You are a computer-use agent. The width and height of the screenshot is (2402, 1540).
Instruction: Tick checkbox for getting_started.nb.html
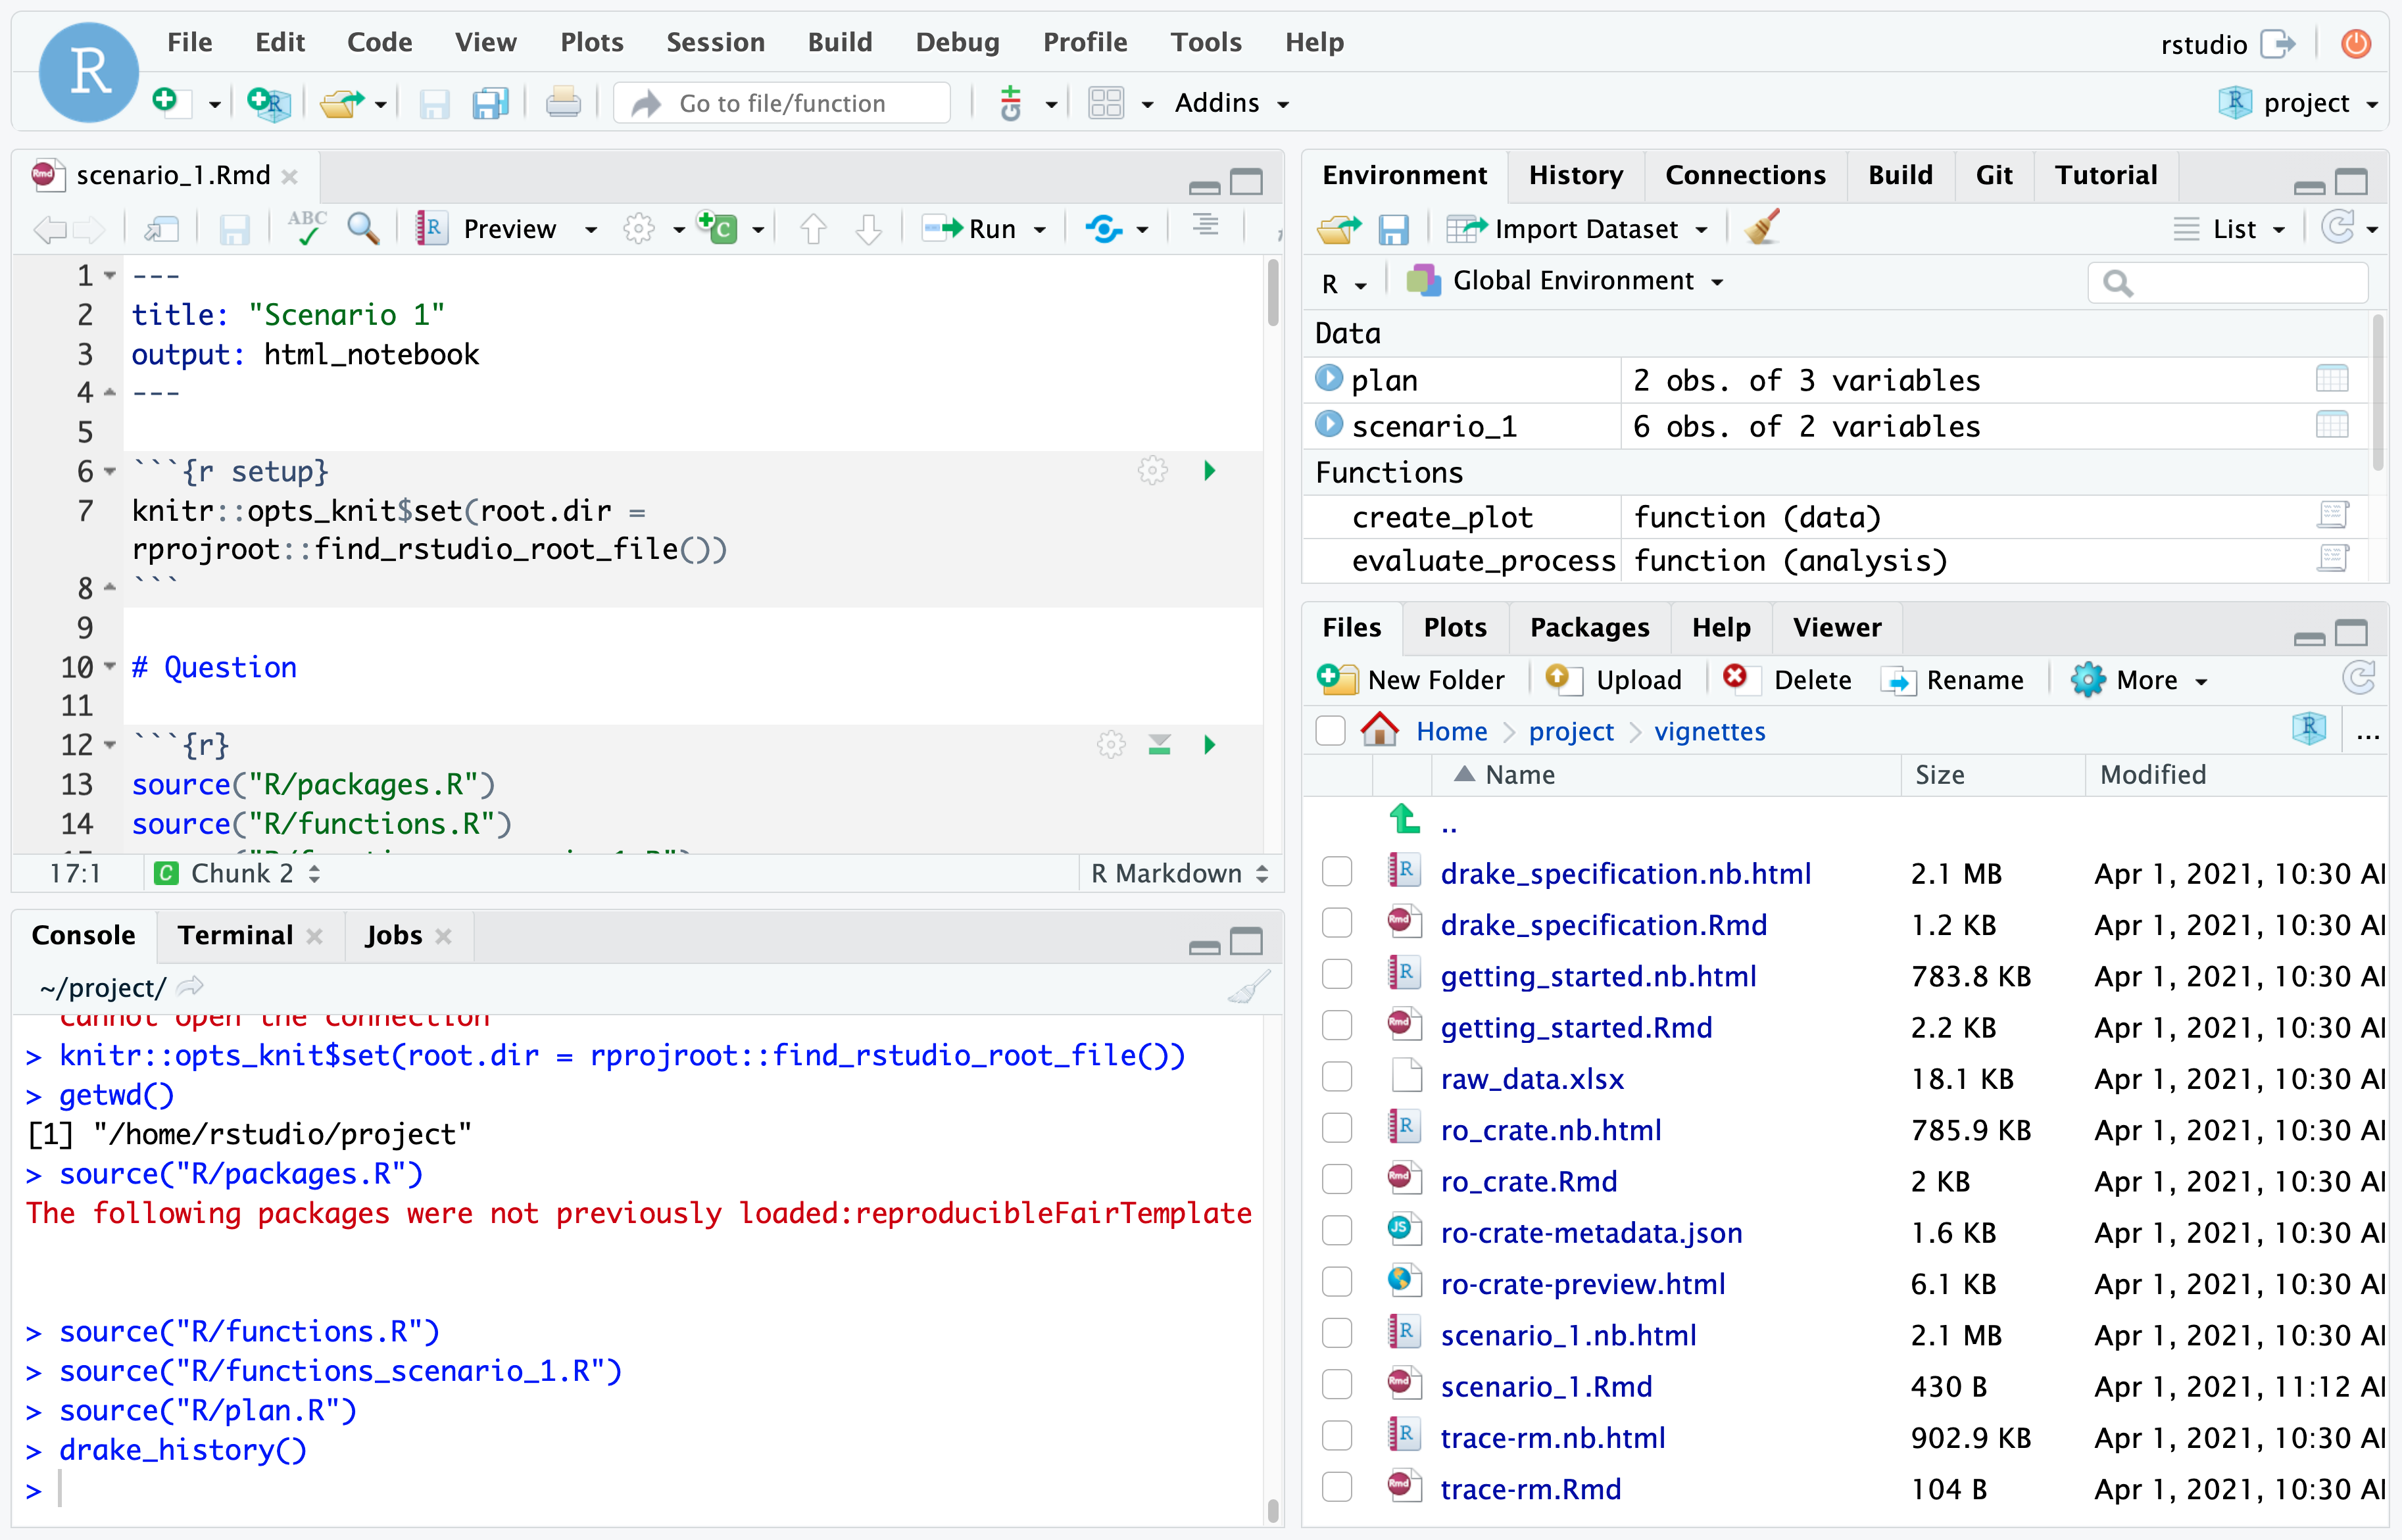[1337, 974]
